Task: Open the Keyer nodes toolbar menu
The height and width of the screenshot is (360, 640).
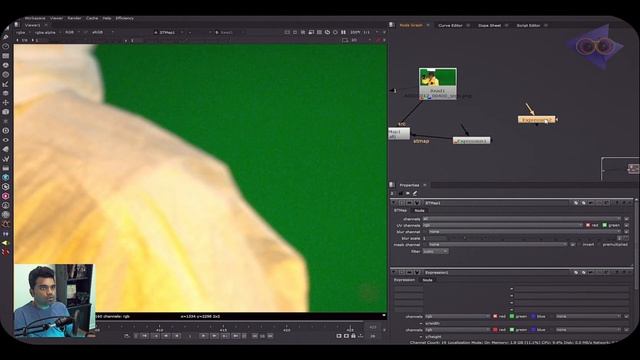Action: tap(6, 84)
